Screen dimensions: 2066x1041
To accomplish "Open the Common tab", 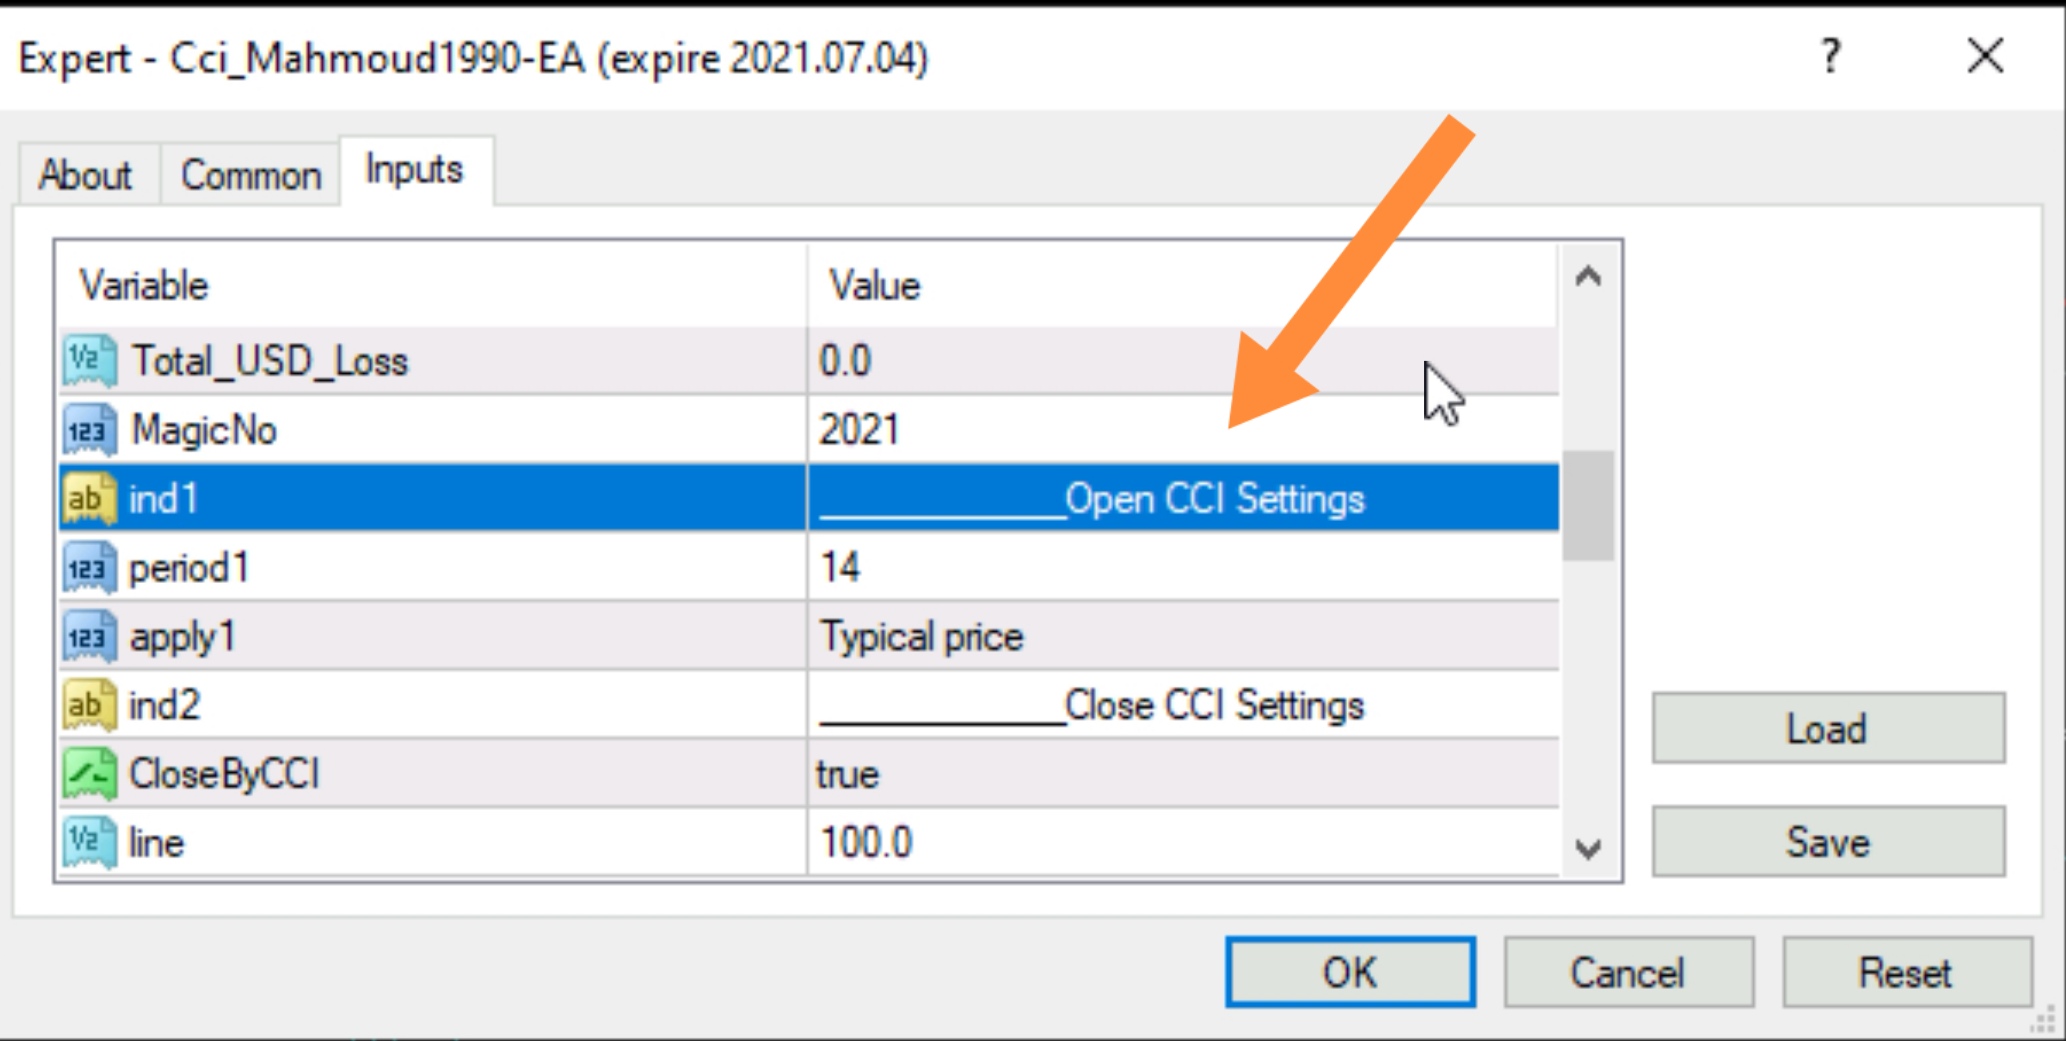I will (x=251, y=175).
